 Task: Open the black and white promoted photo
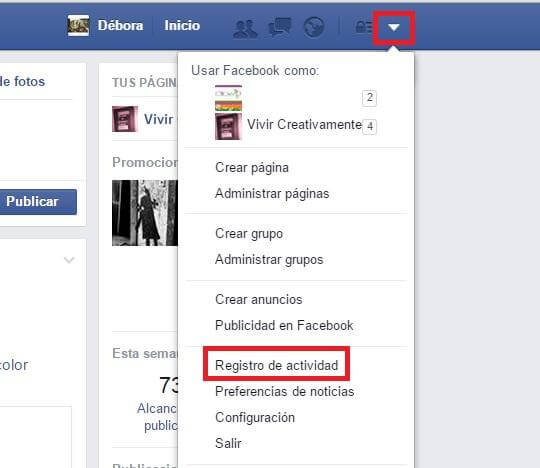click(145, 213)
